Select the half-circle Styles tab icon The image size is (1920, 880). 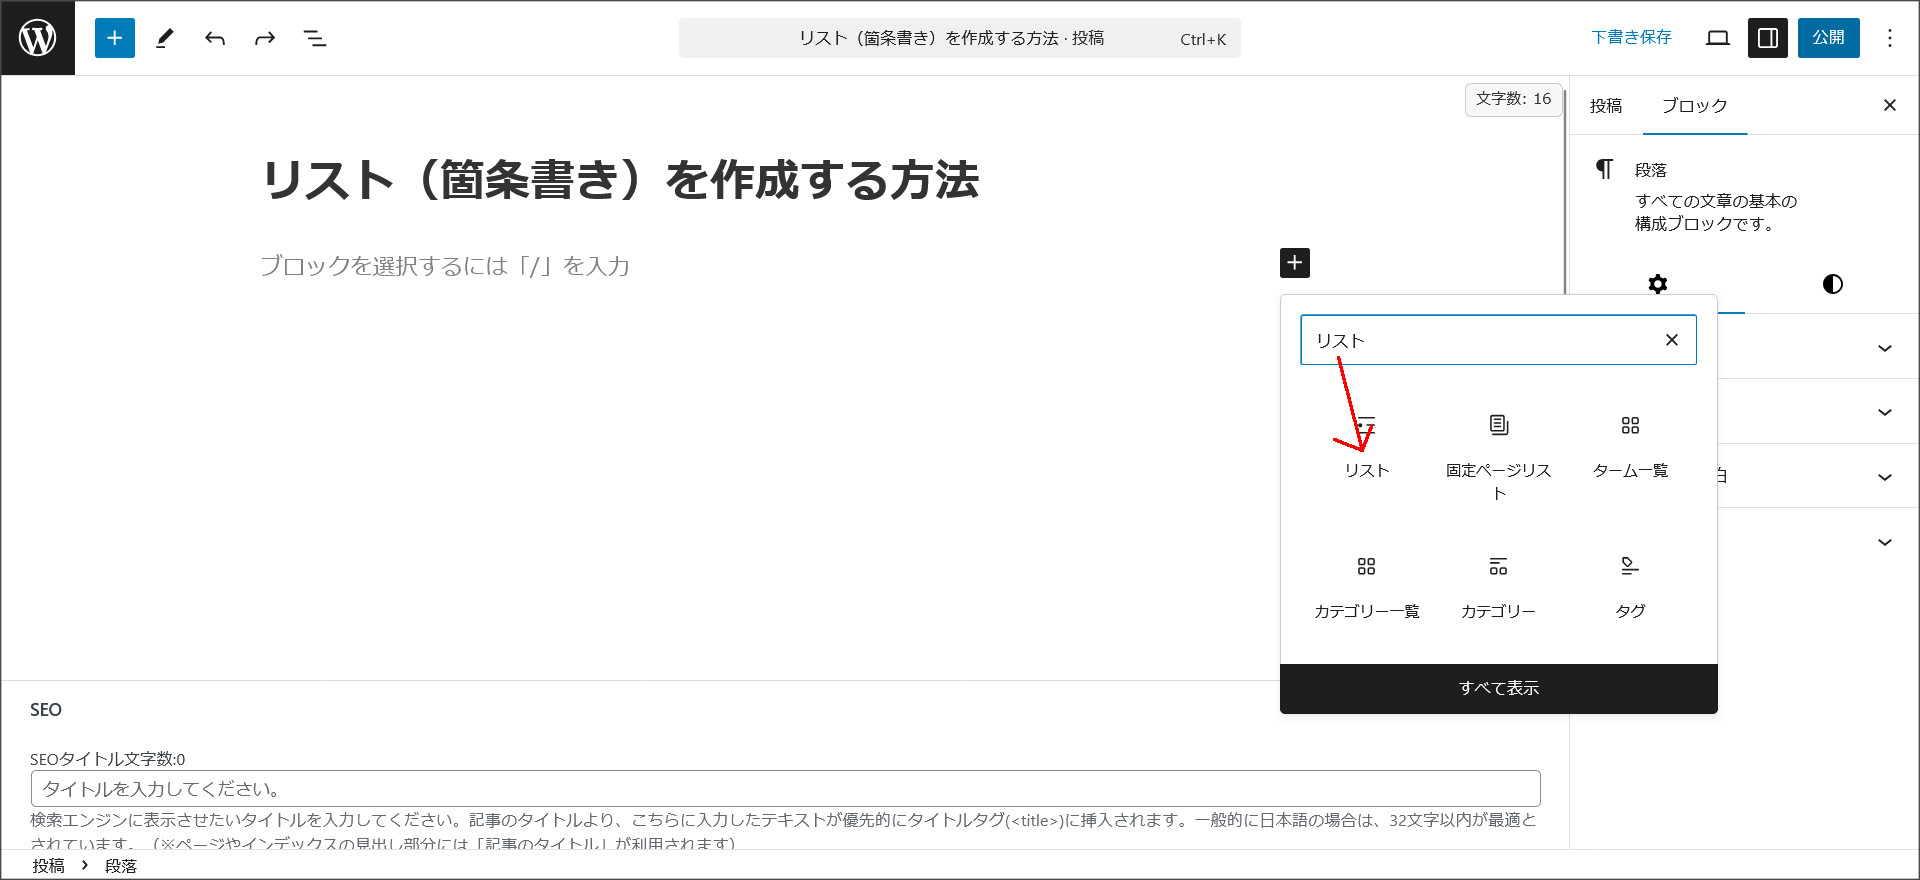[1832, 284]
